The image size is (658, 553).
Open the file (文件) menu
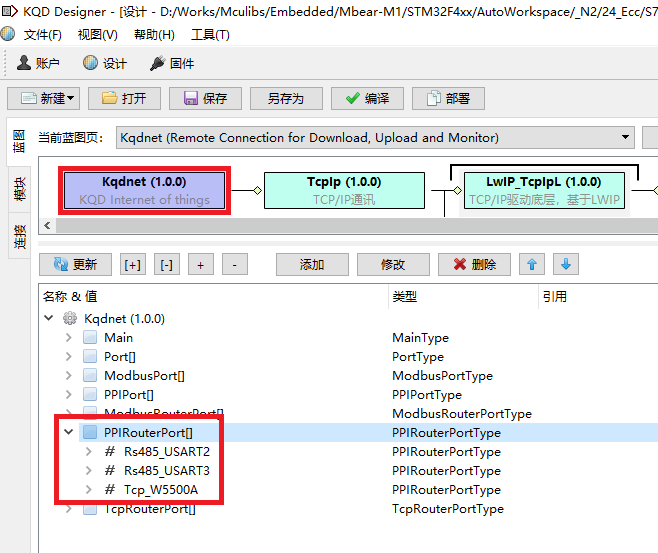coord(42,35)
